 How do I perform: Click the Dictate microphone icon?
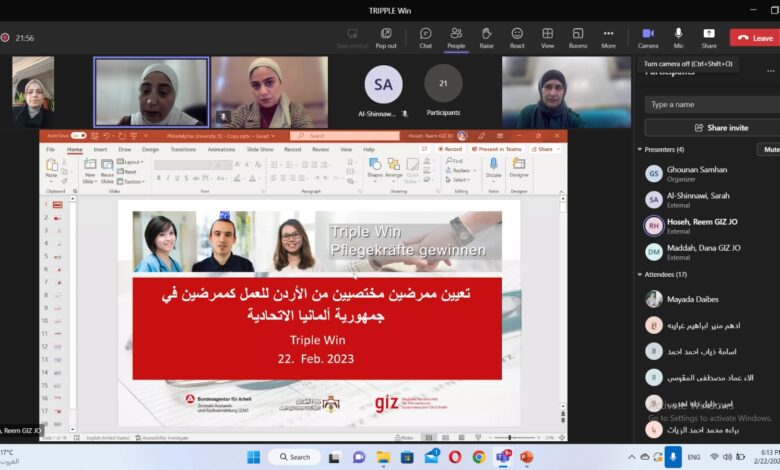(x=493, y=164)
